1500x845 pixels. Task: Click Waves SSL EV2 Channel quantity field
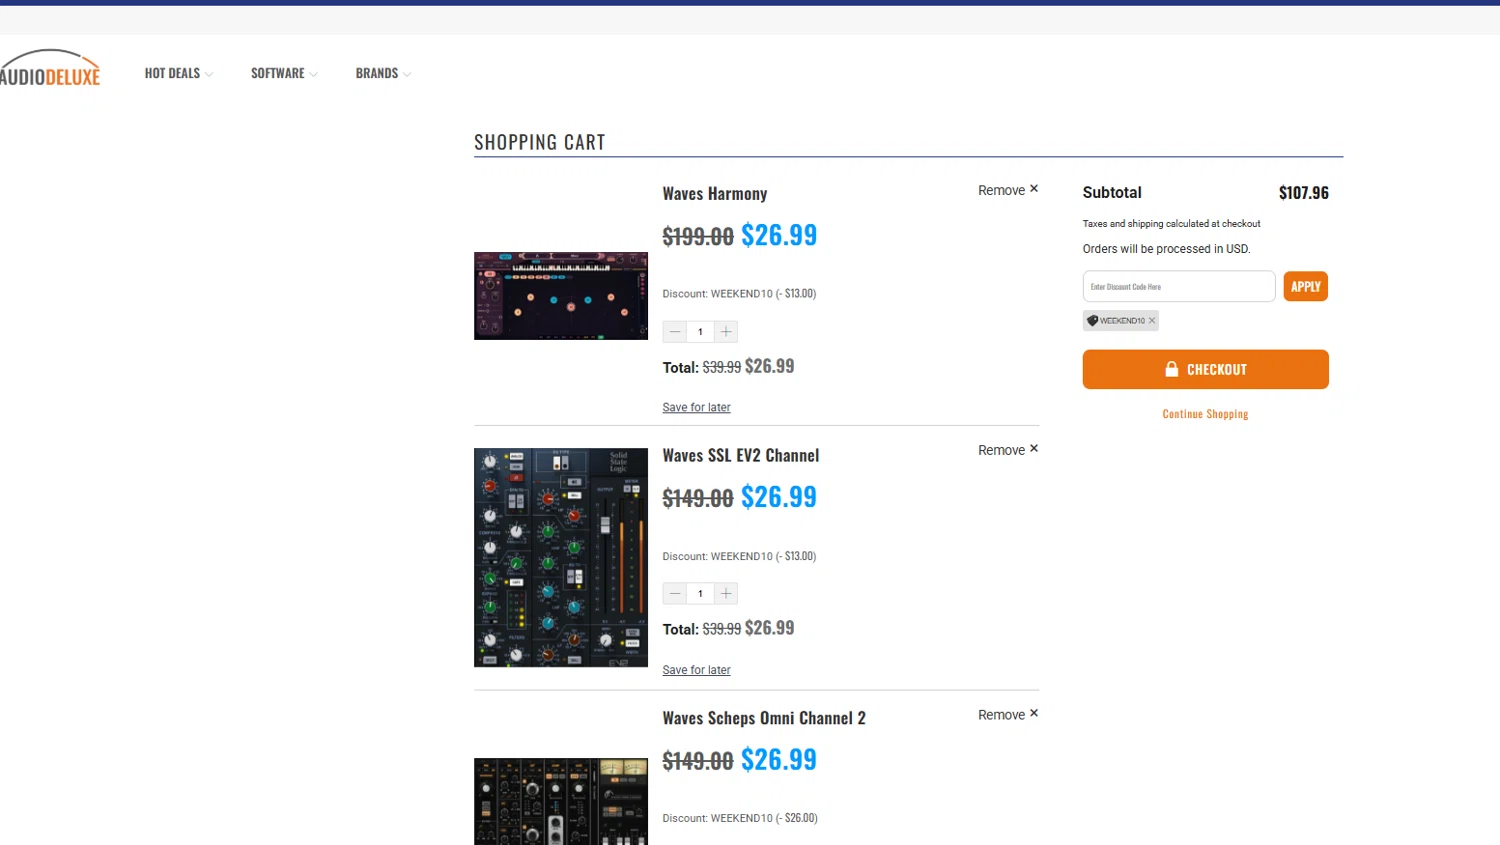click(x=700, y=593)
